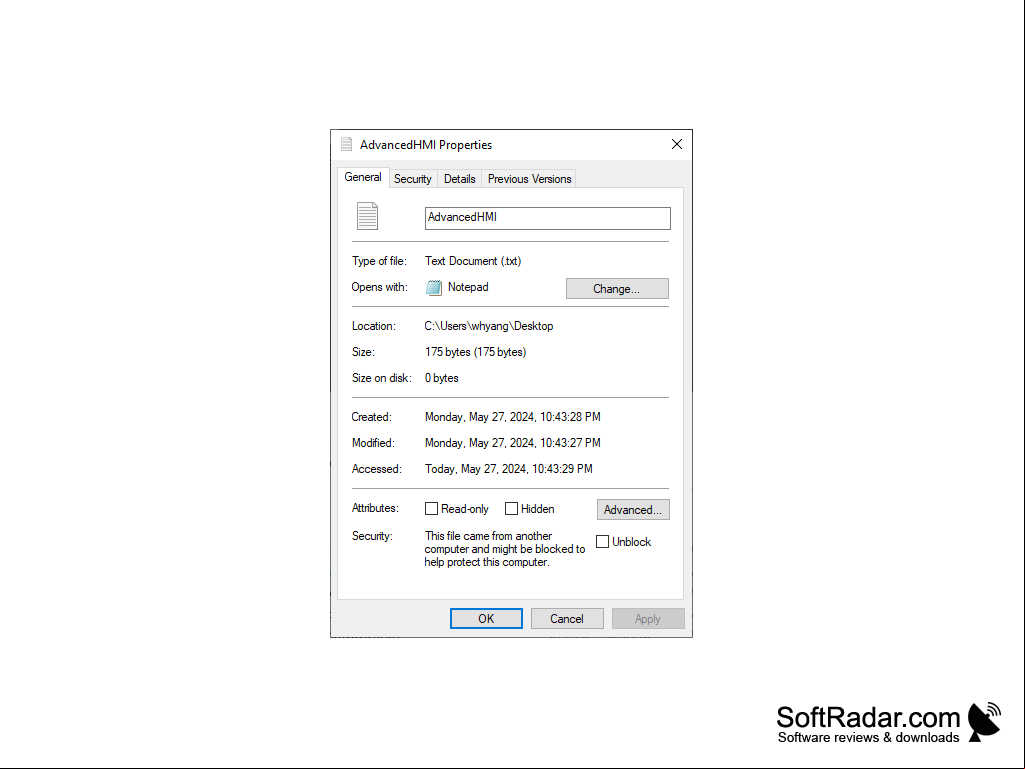Close the AdvancedHMI Properties dialog

[x=677, y=145]
